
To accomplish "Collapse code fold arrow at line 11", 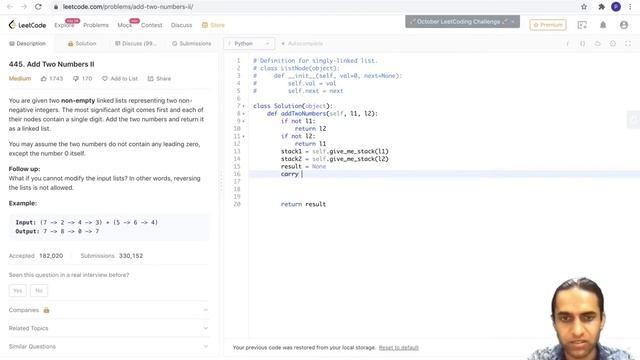I will click(x=244, y=136).
